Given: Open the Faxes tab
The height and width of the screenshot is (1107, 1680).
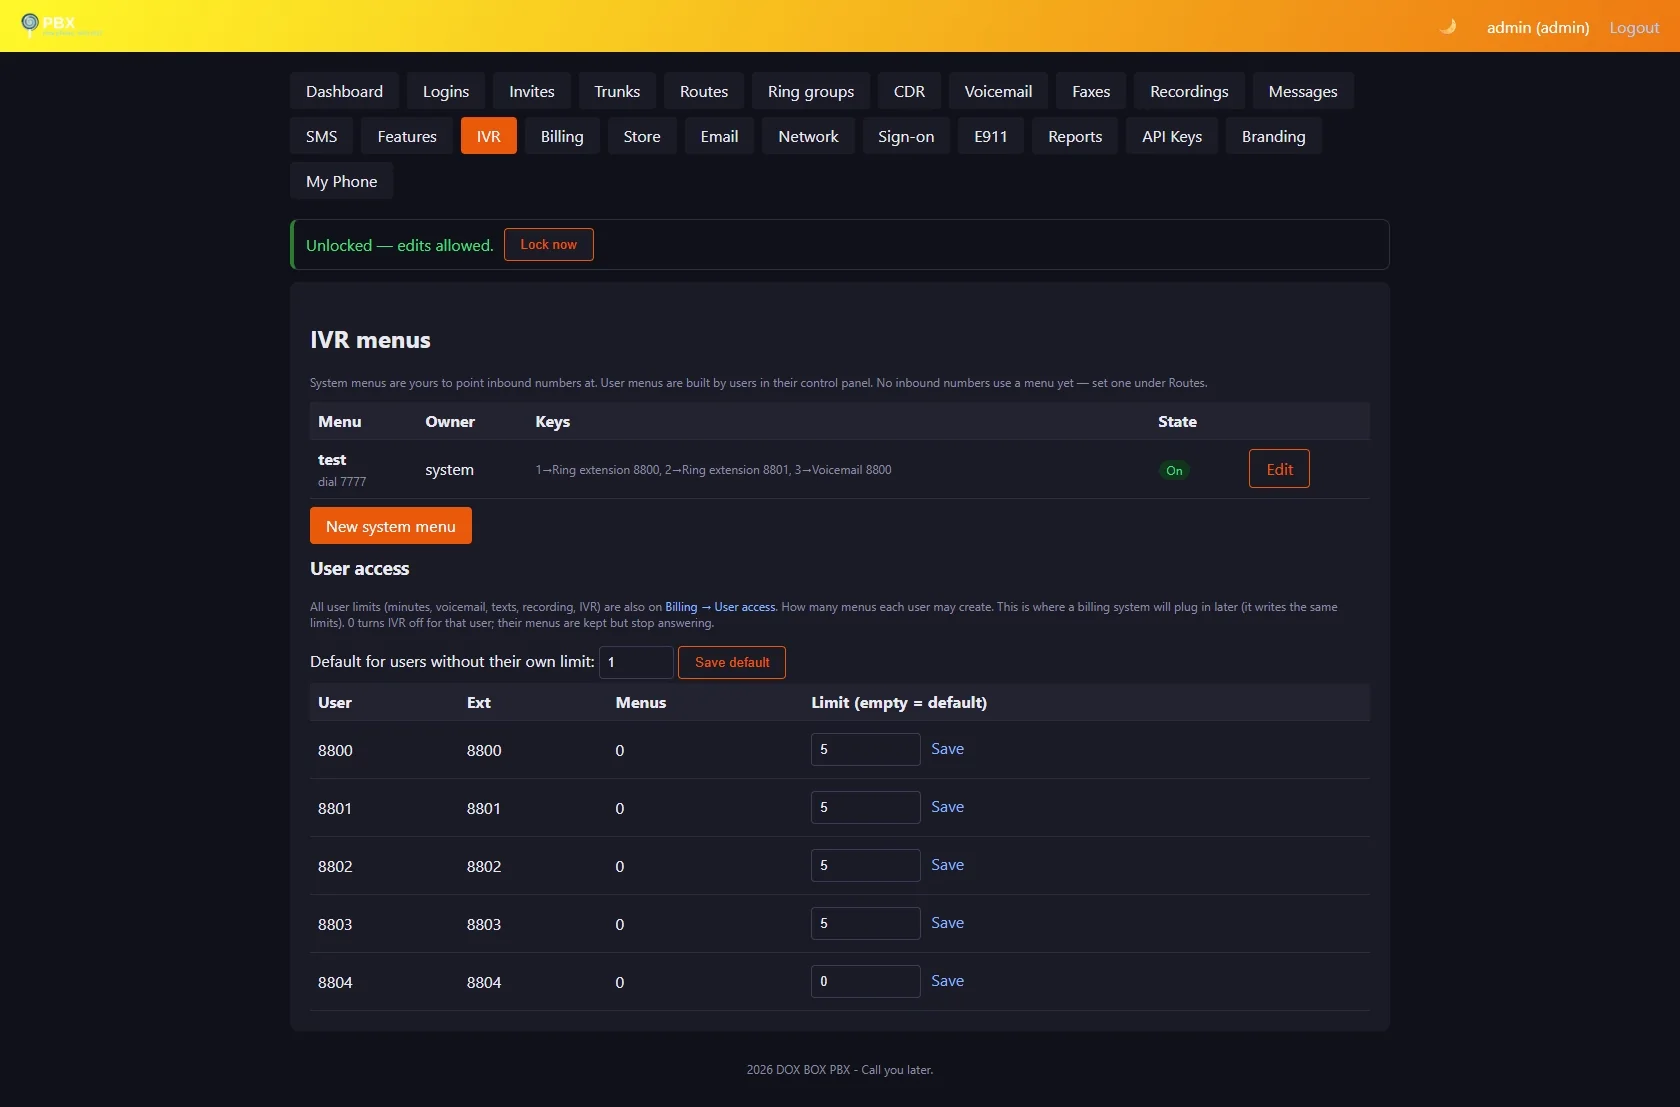Looking at the screenshot, I should click(1091, 91).
